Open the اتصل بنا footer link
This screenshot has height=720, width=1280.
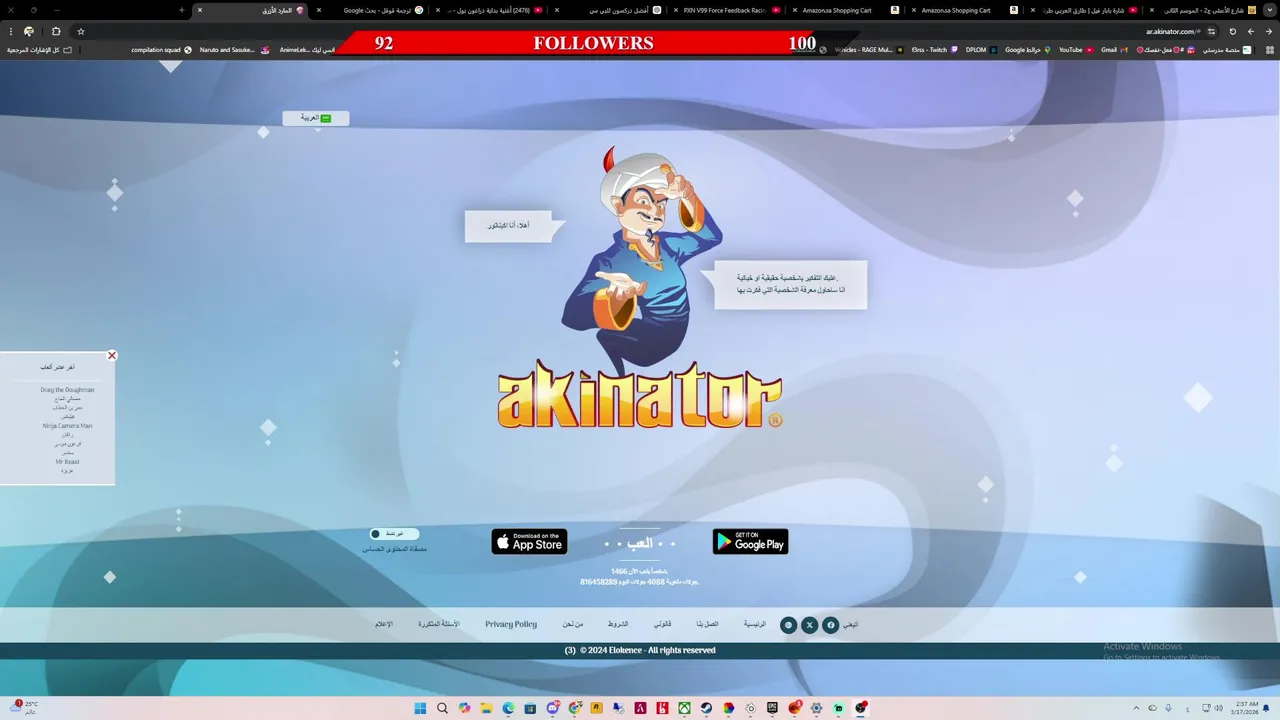(x=707, y=624)
